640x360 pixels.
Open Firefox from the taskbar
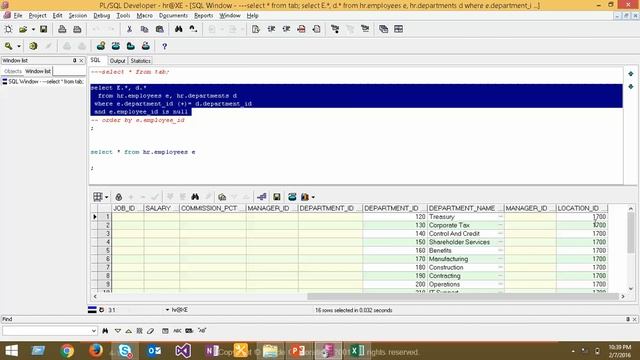96,351
